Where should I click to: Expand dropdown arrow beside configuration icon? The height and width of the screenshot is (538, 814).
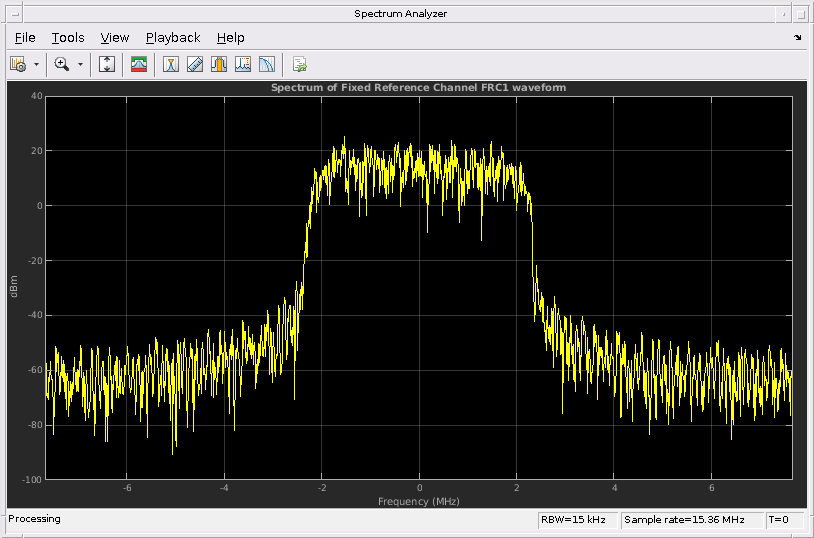37,64
